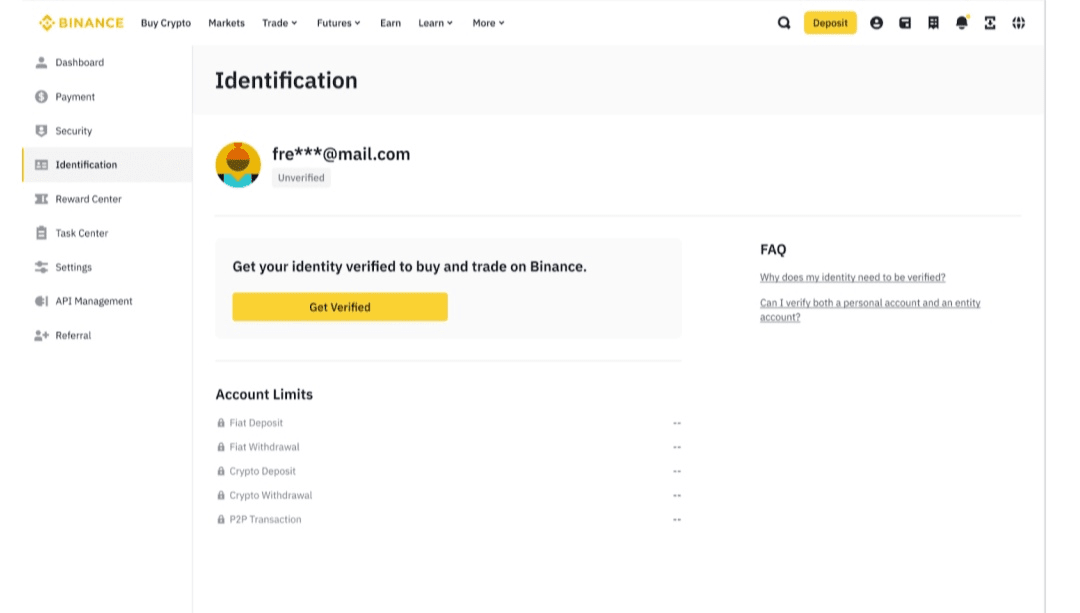Open 'Why does my identity need to be verified?' link
This screenshot has height=613, width=1080.
(852, 278)
